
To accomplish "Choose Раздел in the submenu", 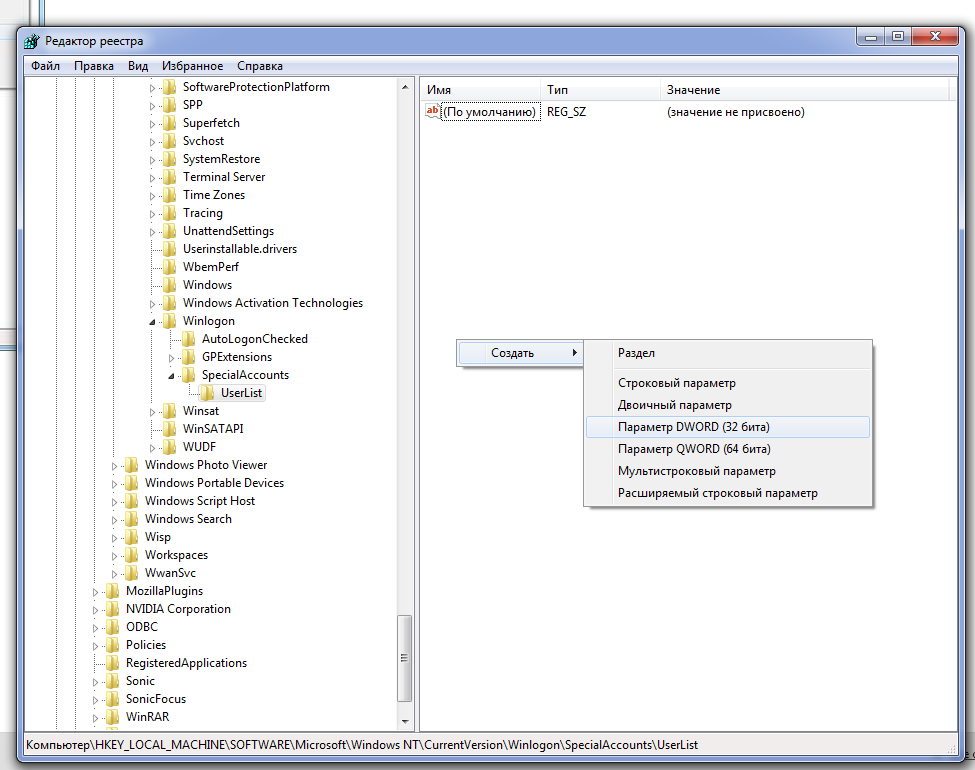I will [728, 353].
